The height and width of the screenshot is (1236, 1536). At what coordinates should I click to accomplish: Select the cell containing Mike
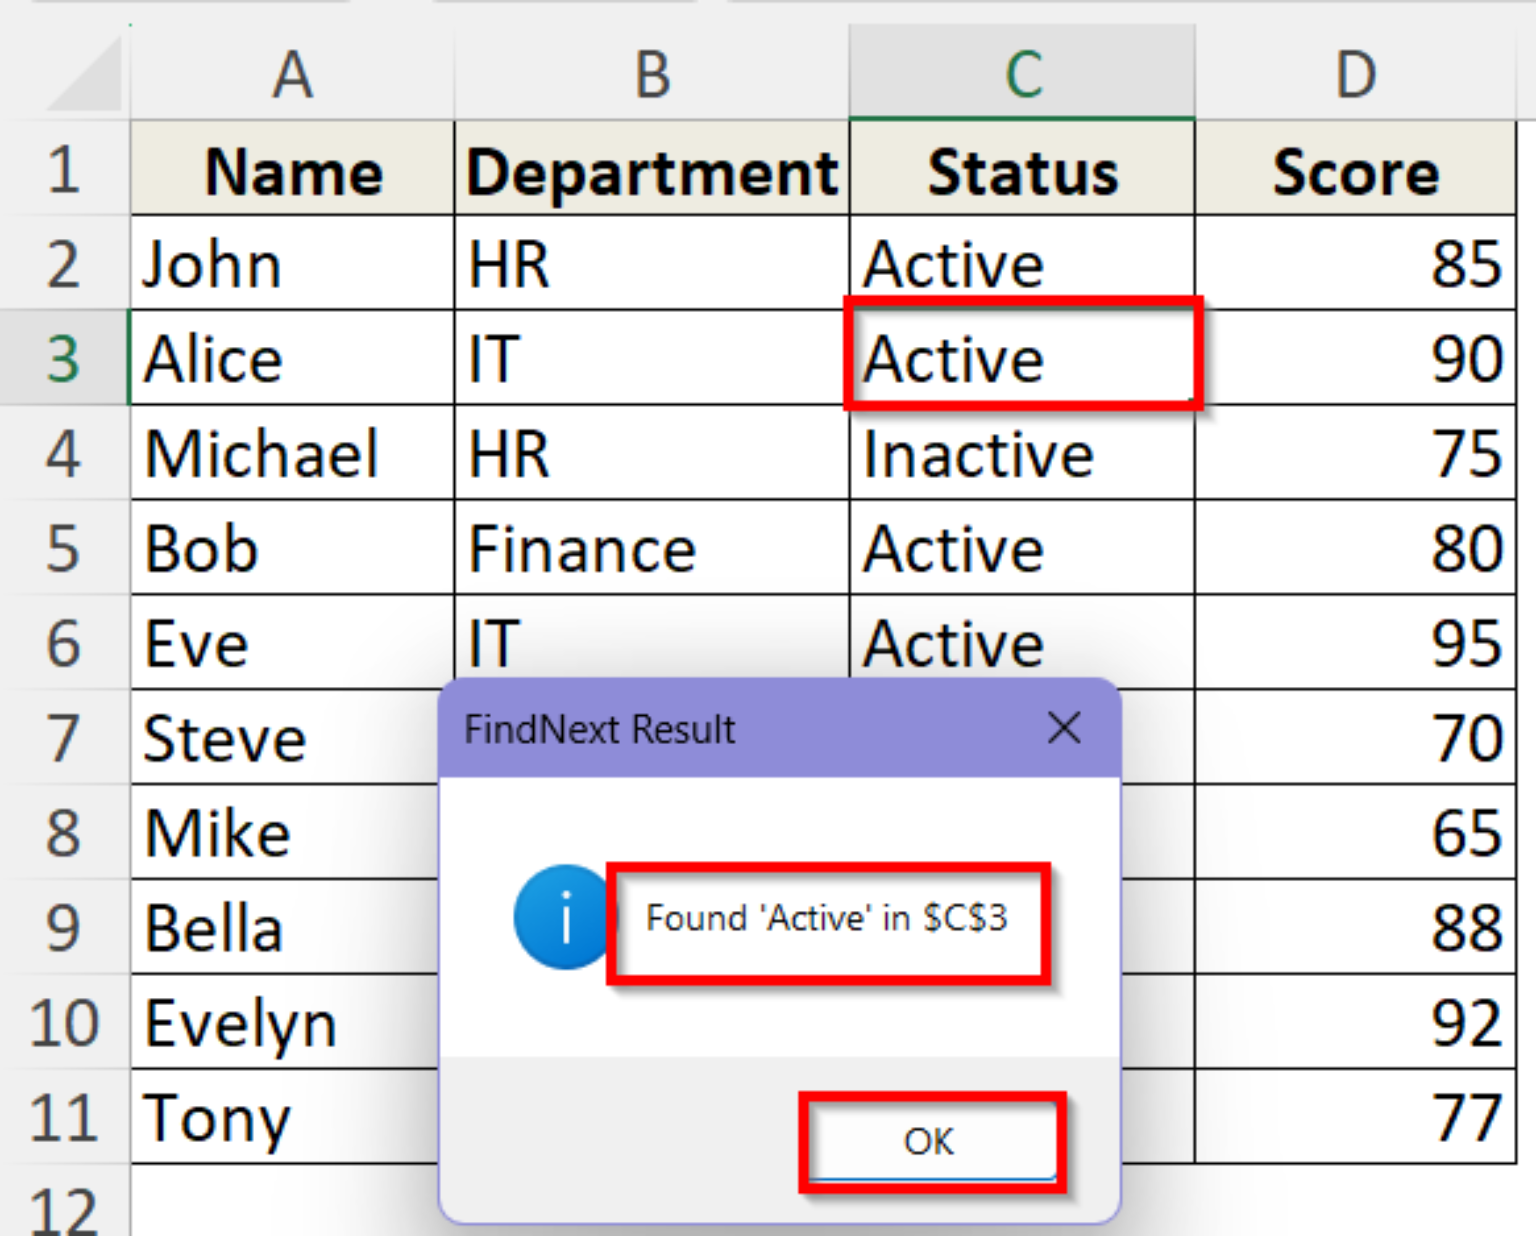285,833
